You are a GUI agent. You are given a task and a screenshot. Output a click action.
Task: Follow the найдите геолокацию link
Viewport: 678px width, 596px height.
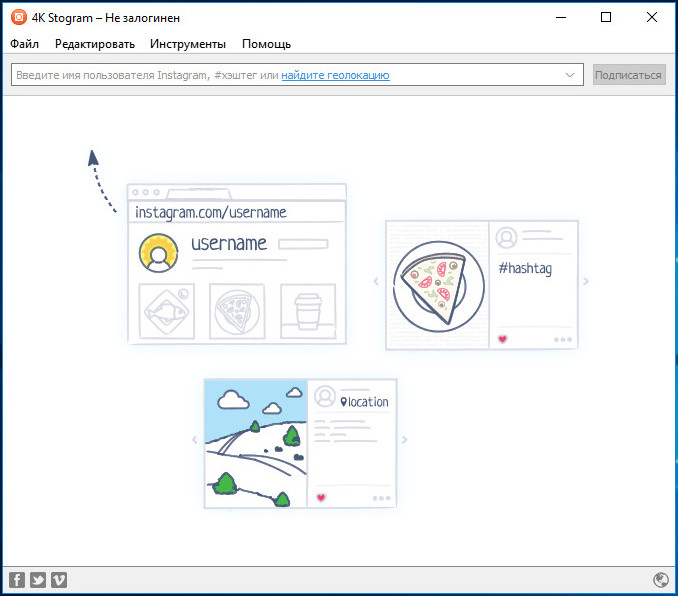[x=335, y=75]
